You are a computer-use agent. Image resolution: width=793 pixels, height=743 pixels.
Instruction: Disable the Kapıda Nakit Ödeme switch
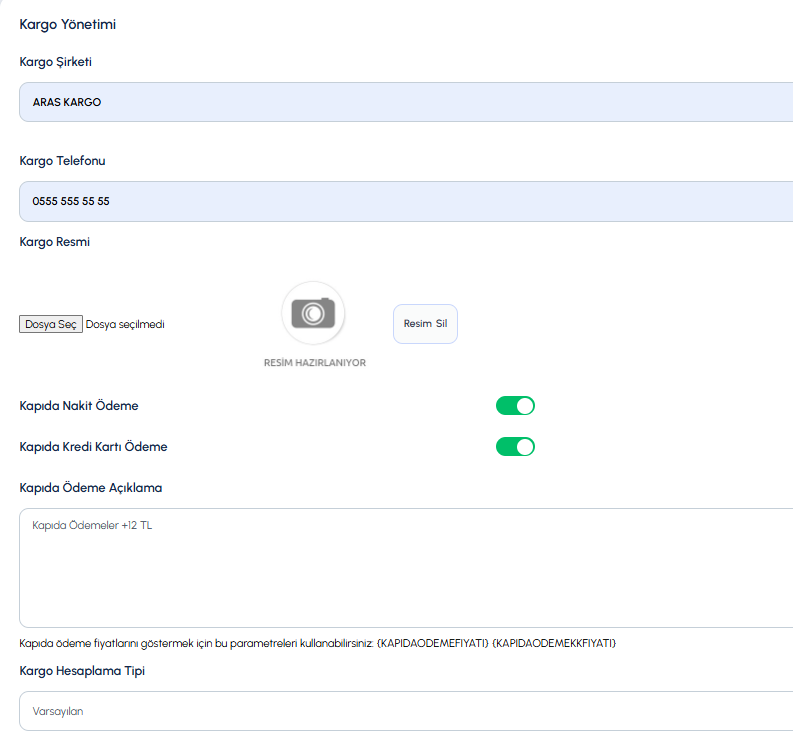coord(515,406)
